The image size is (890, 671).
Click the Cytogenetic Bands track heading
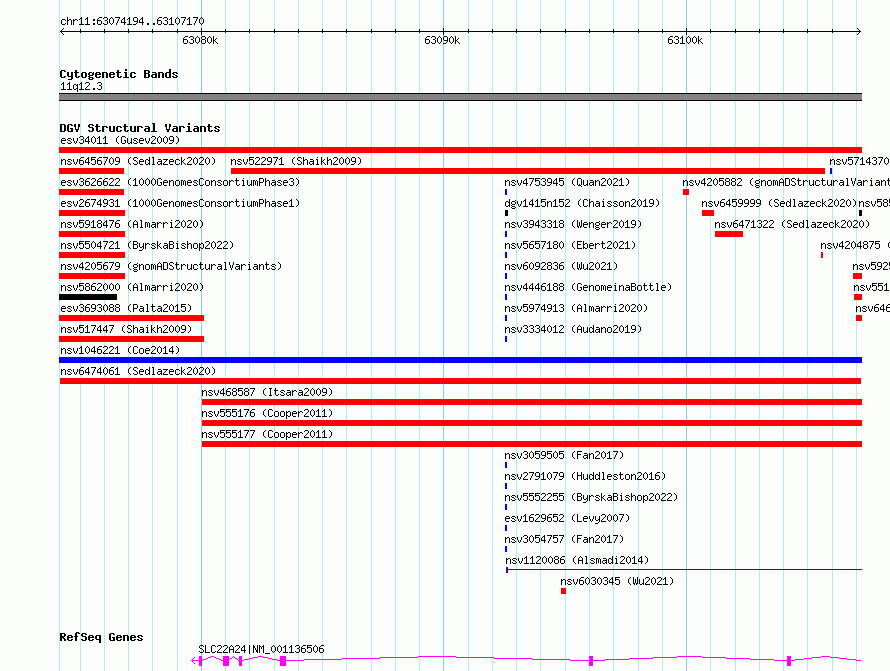119,74
